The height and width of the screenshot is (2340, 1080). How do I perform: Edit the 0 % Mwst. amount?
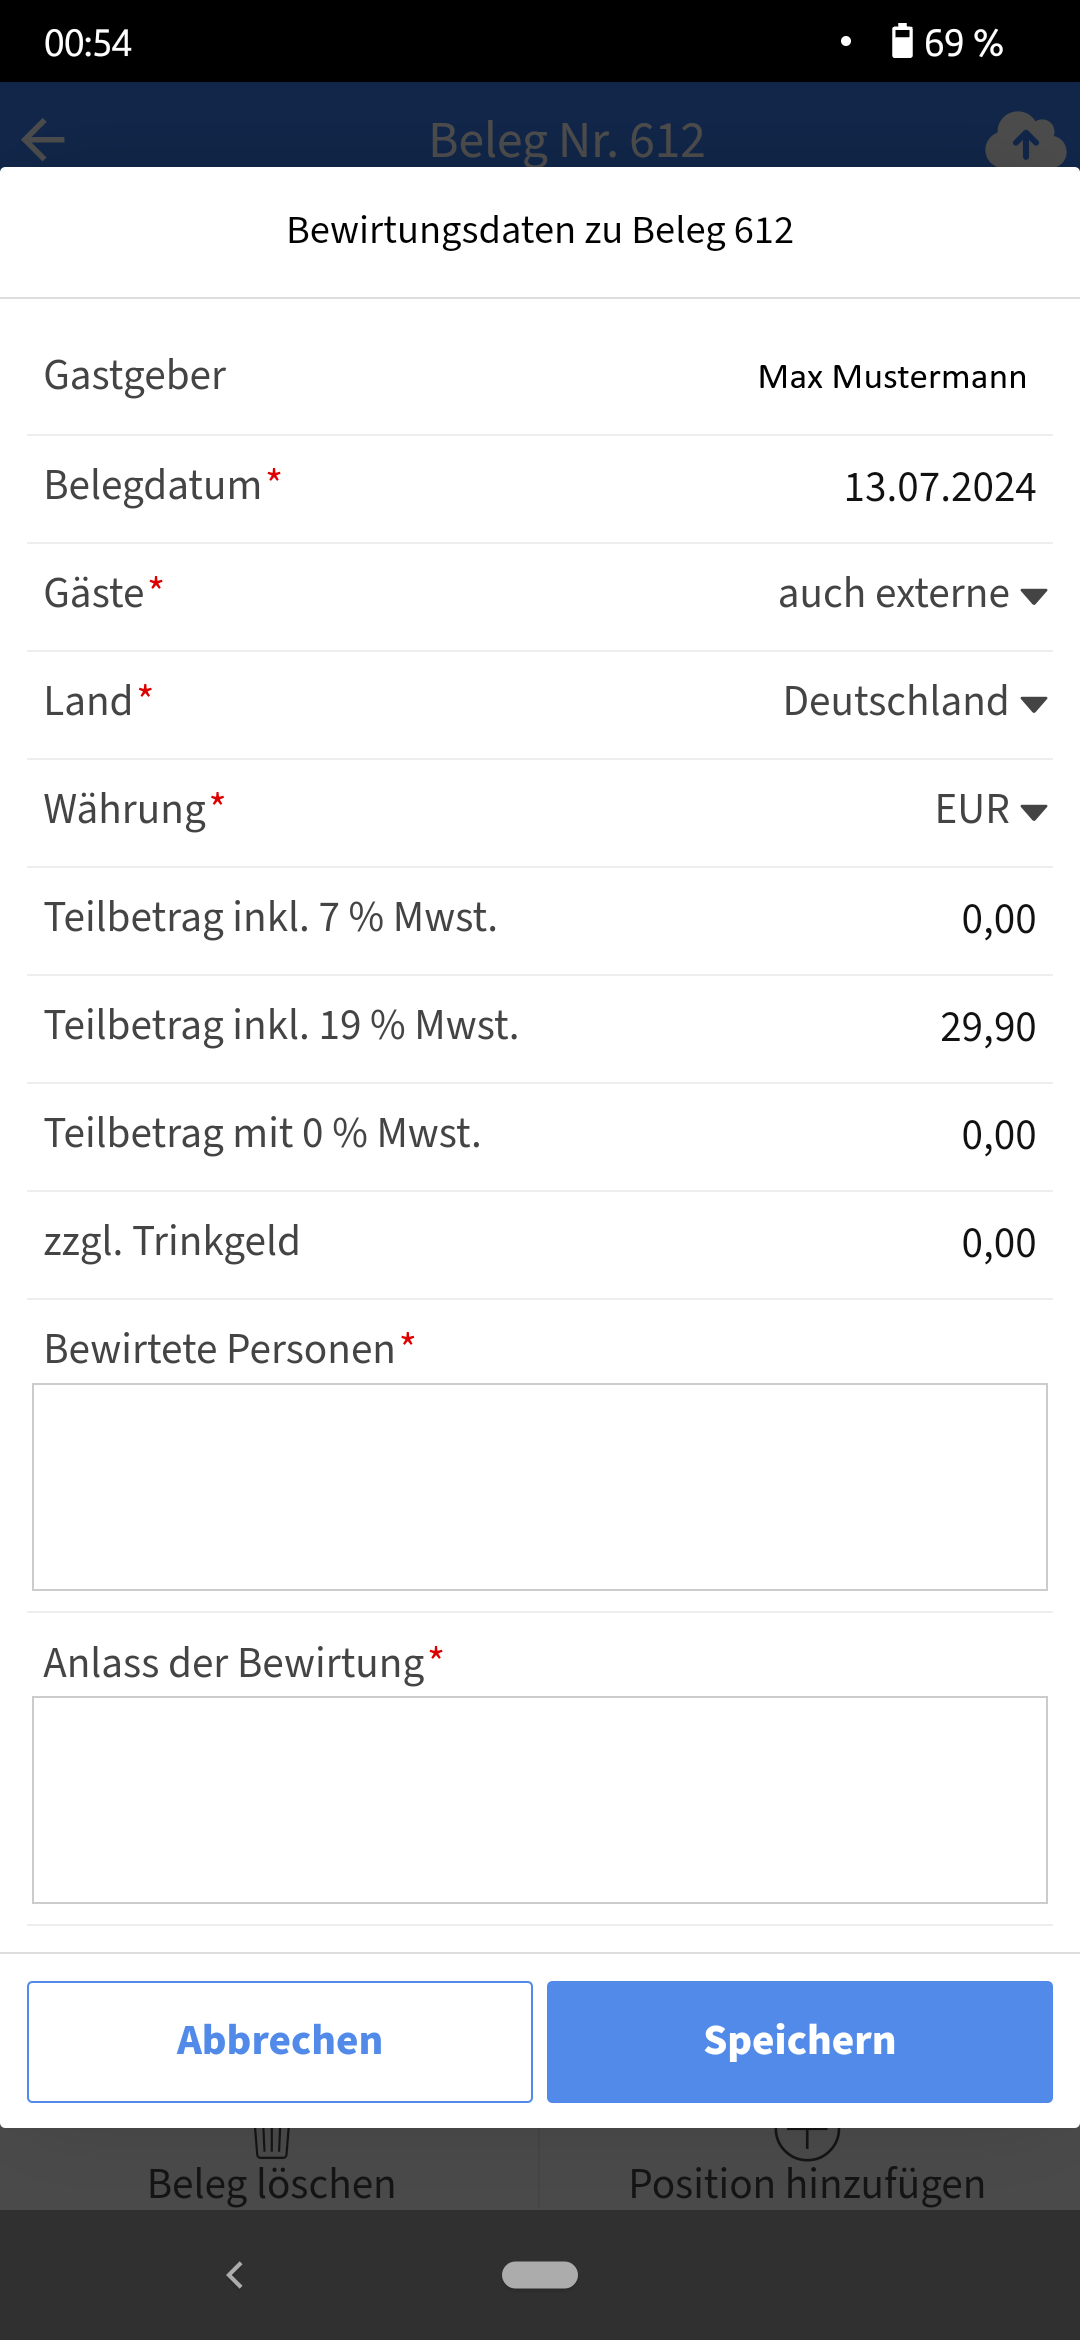tap(997, 1135)
